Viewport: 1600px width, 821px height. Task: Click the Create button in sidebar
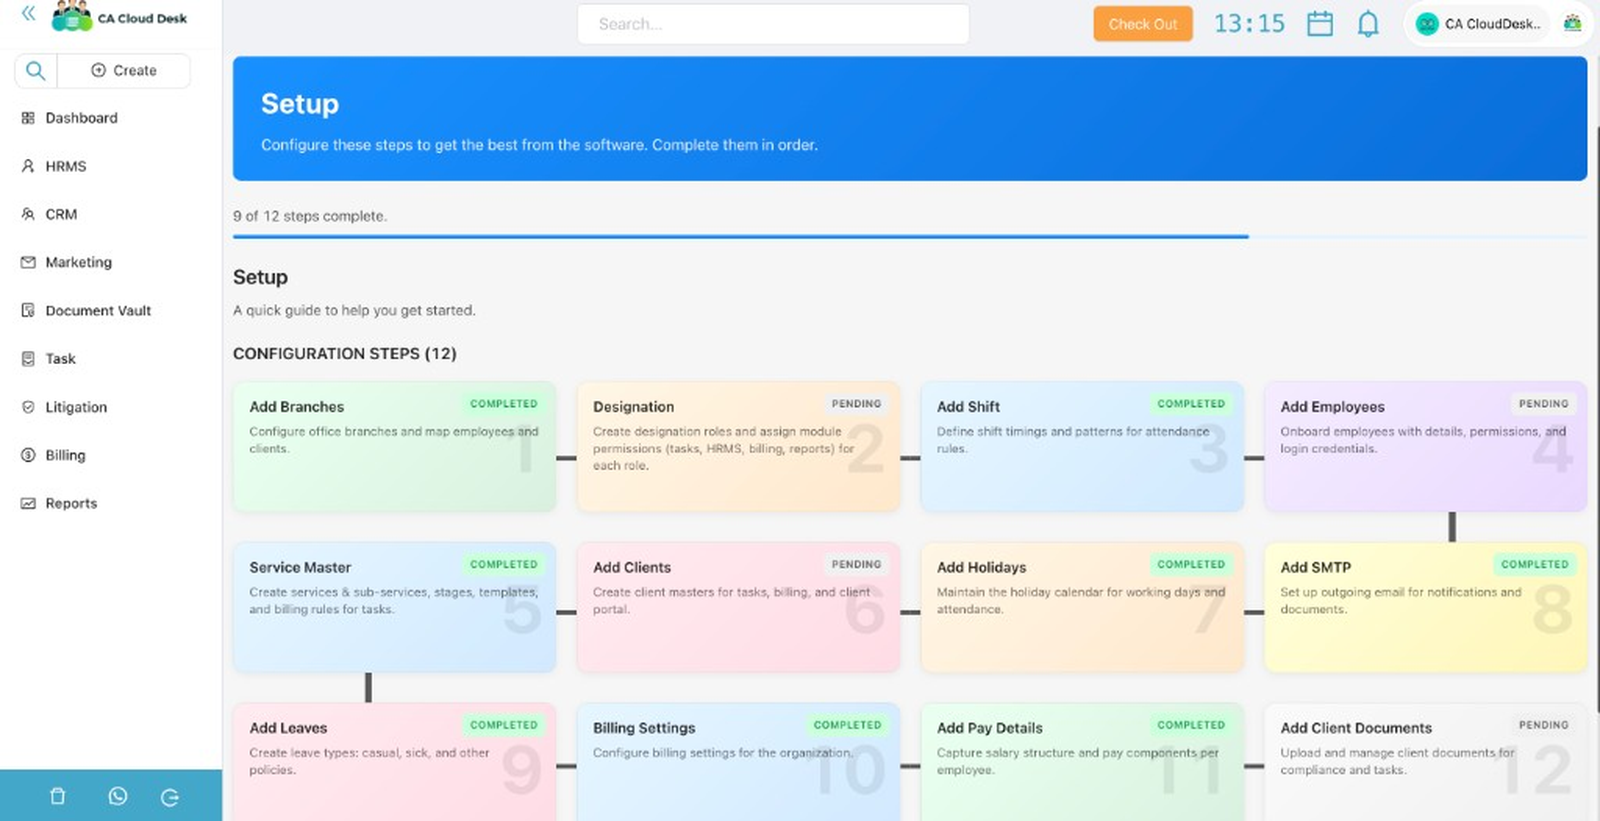[124, 71]
